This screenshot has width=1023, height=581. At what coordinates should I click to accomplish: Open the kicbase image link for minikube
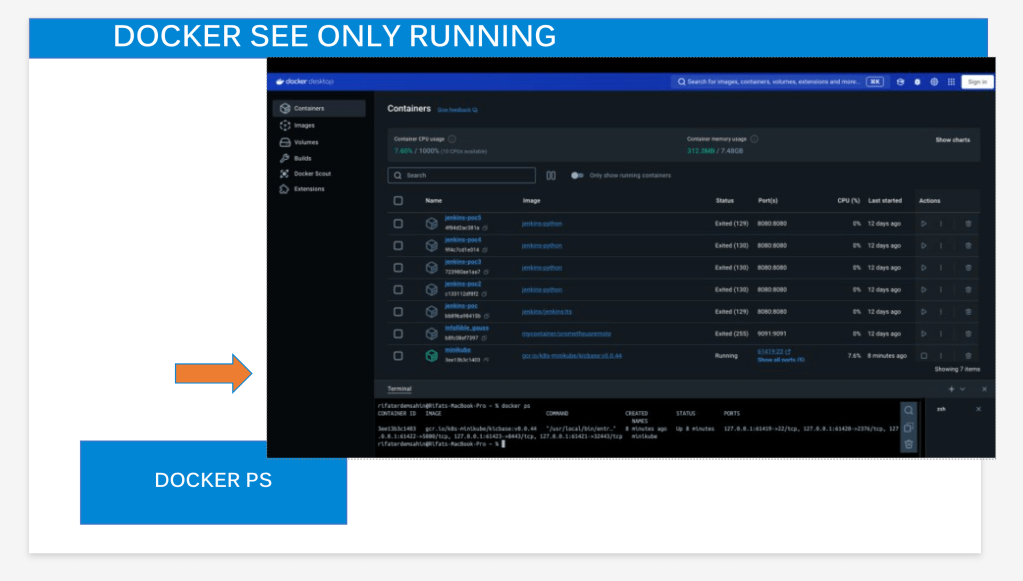[x=572, y=356]
